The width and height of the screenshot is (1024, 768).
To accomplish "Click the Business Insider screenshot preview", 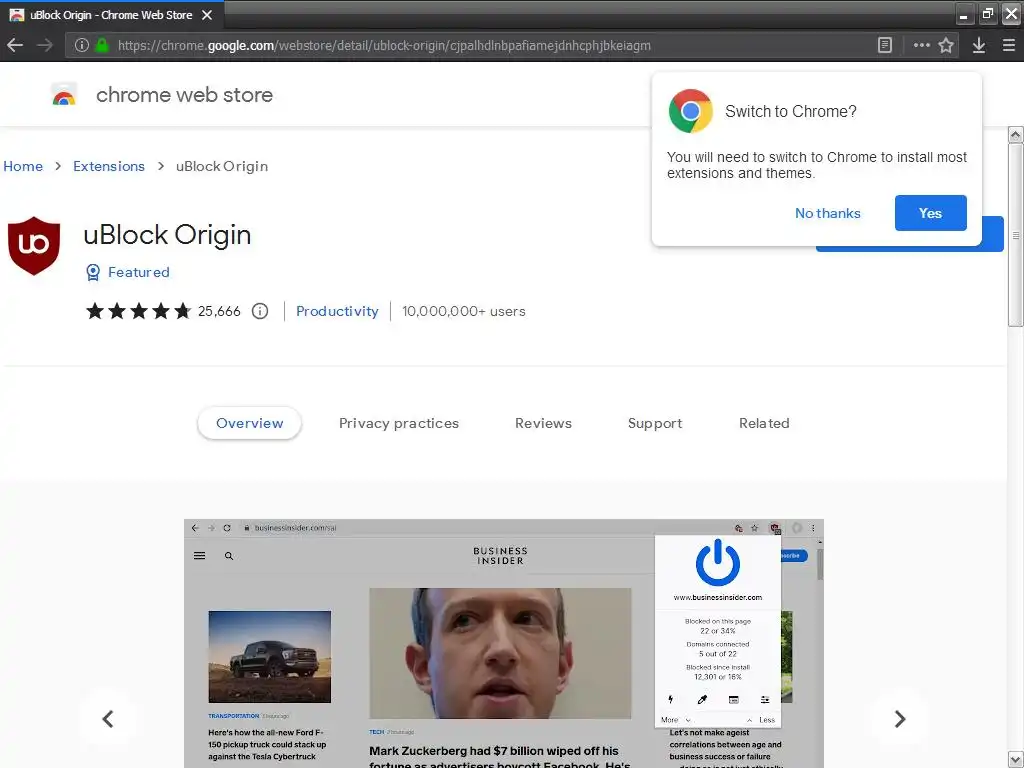I will click(504, 643).
